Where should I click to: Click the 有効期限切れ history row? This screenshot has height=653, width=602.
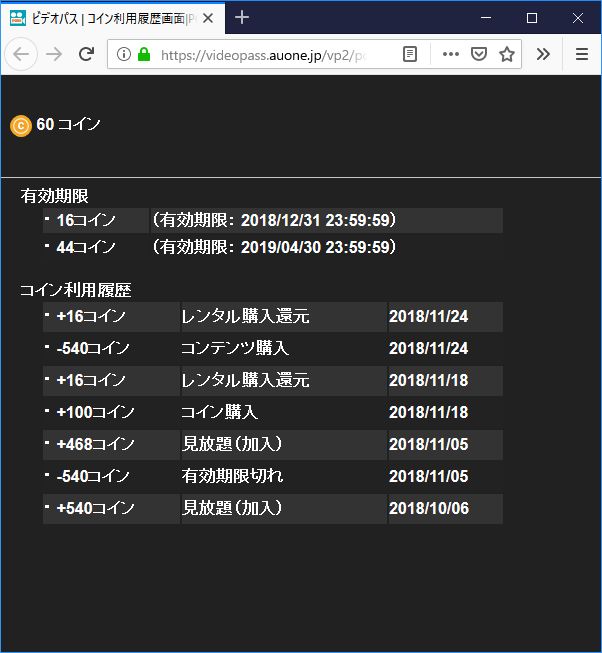point(233,476)
